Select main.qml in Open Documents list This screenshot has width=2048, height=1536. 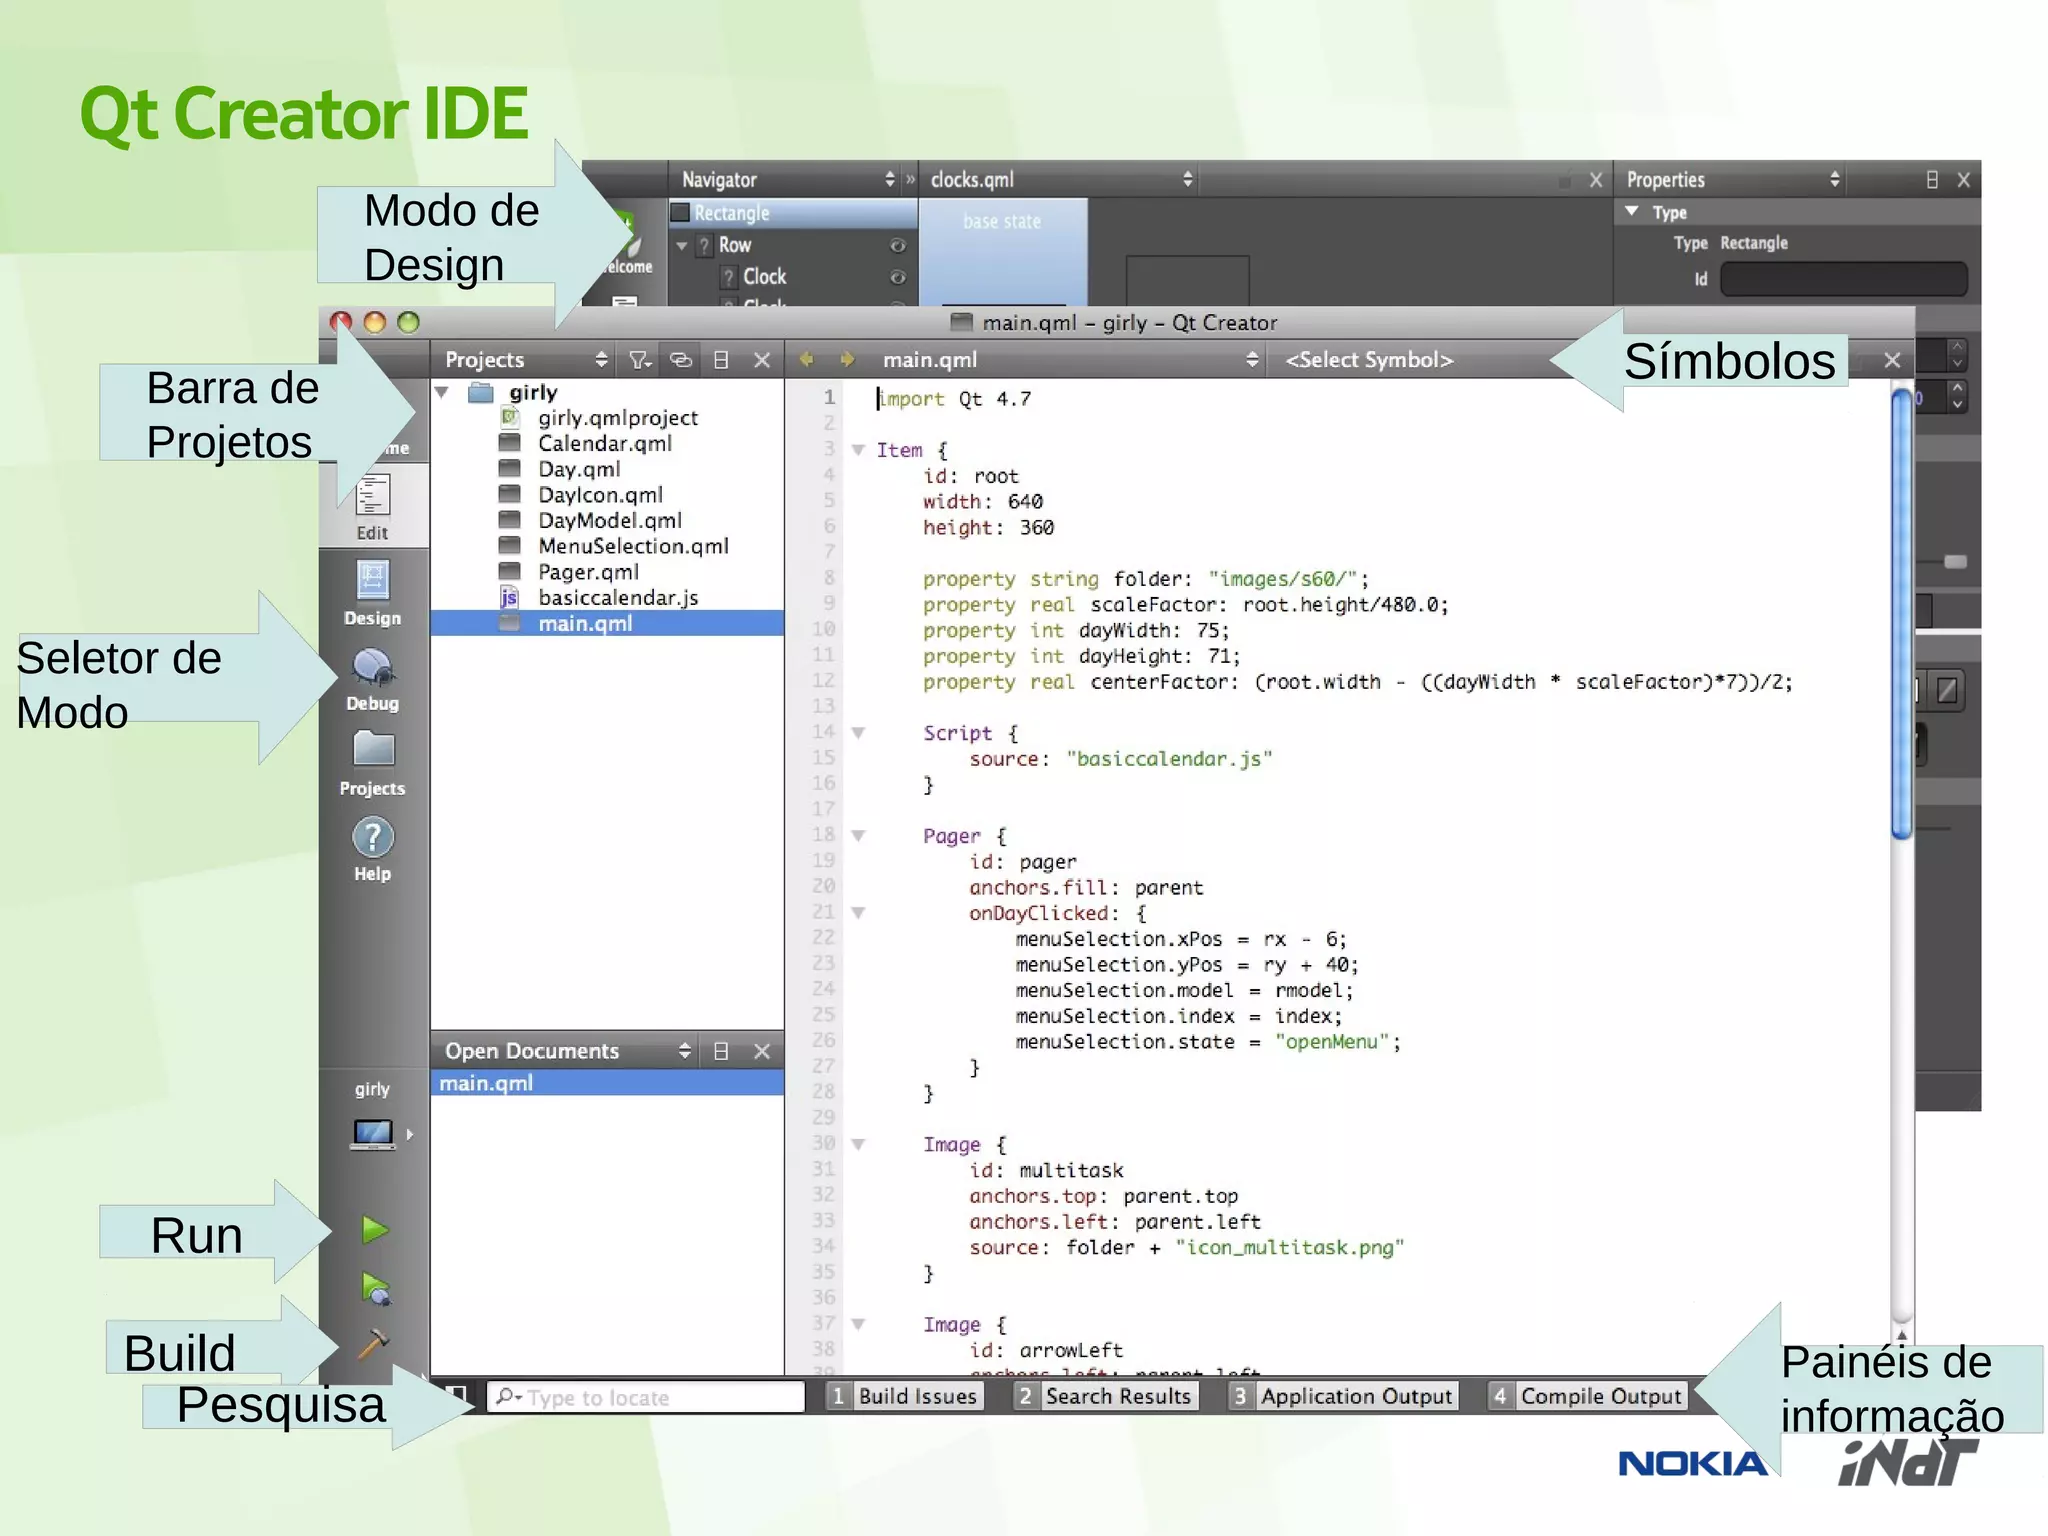[607, 1083]
